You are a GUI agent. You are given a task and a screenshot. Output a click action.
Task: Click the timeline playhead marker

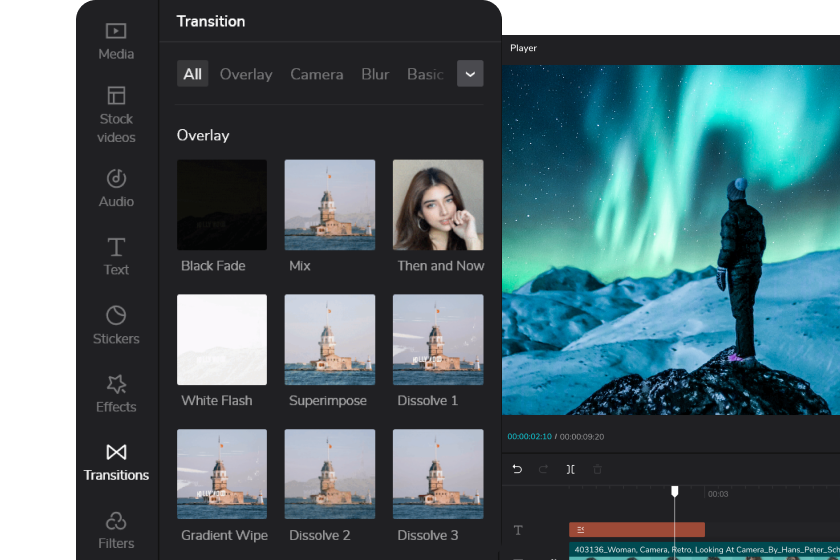tap(674, 491)
